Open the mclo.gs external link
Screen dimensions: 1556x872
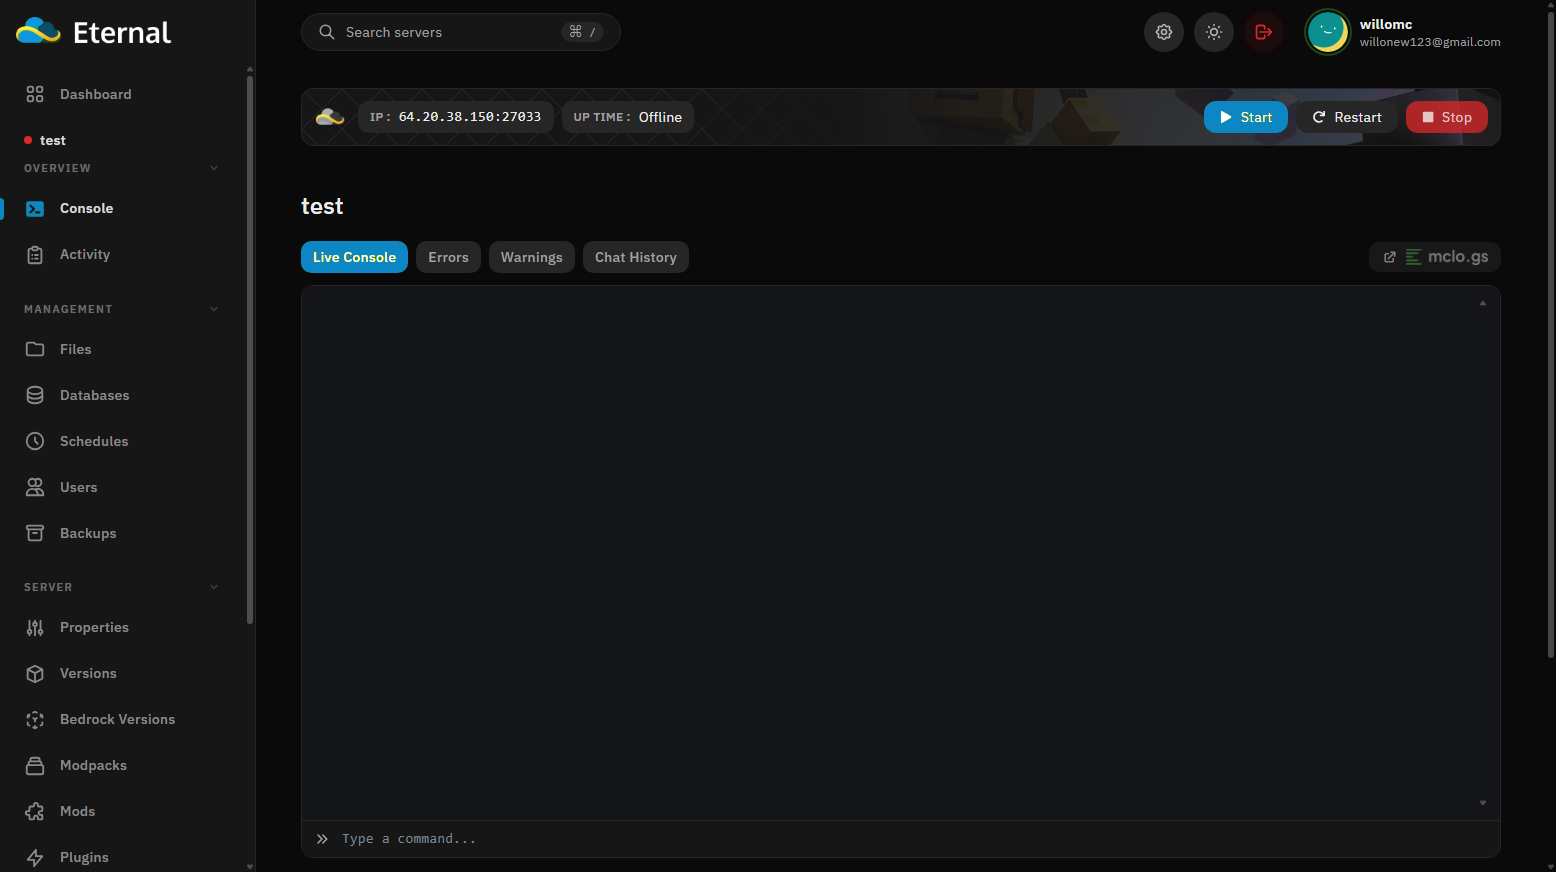tap(1435, 257)
